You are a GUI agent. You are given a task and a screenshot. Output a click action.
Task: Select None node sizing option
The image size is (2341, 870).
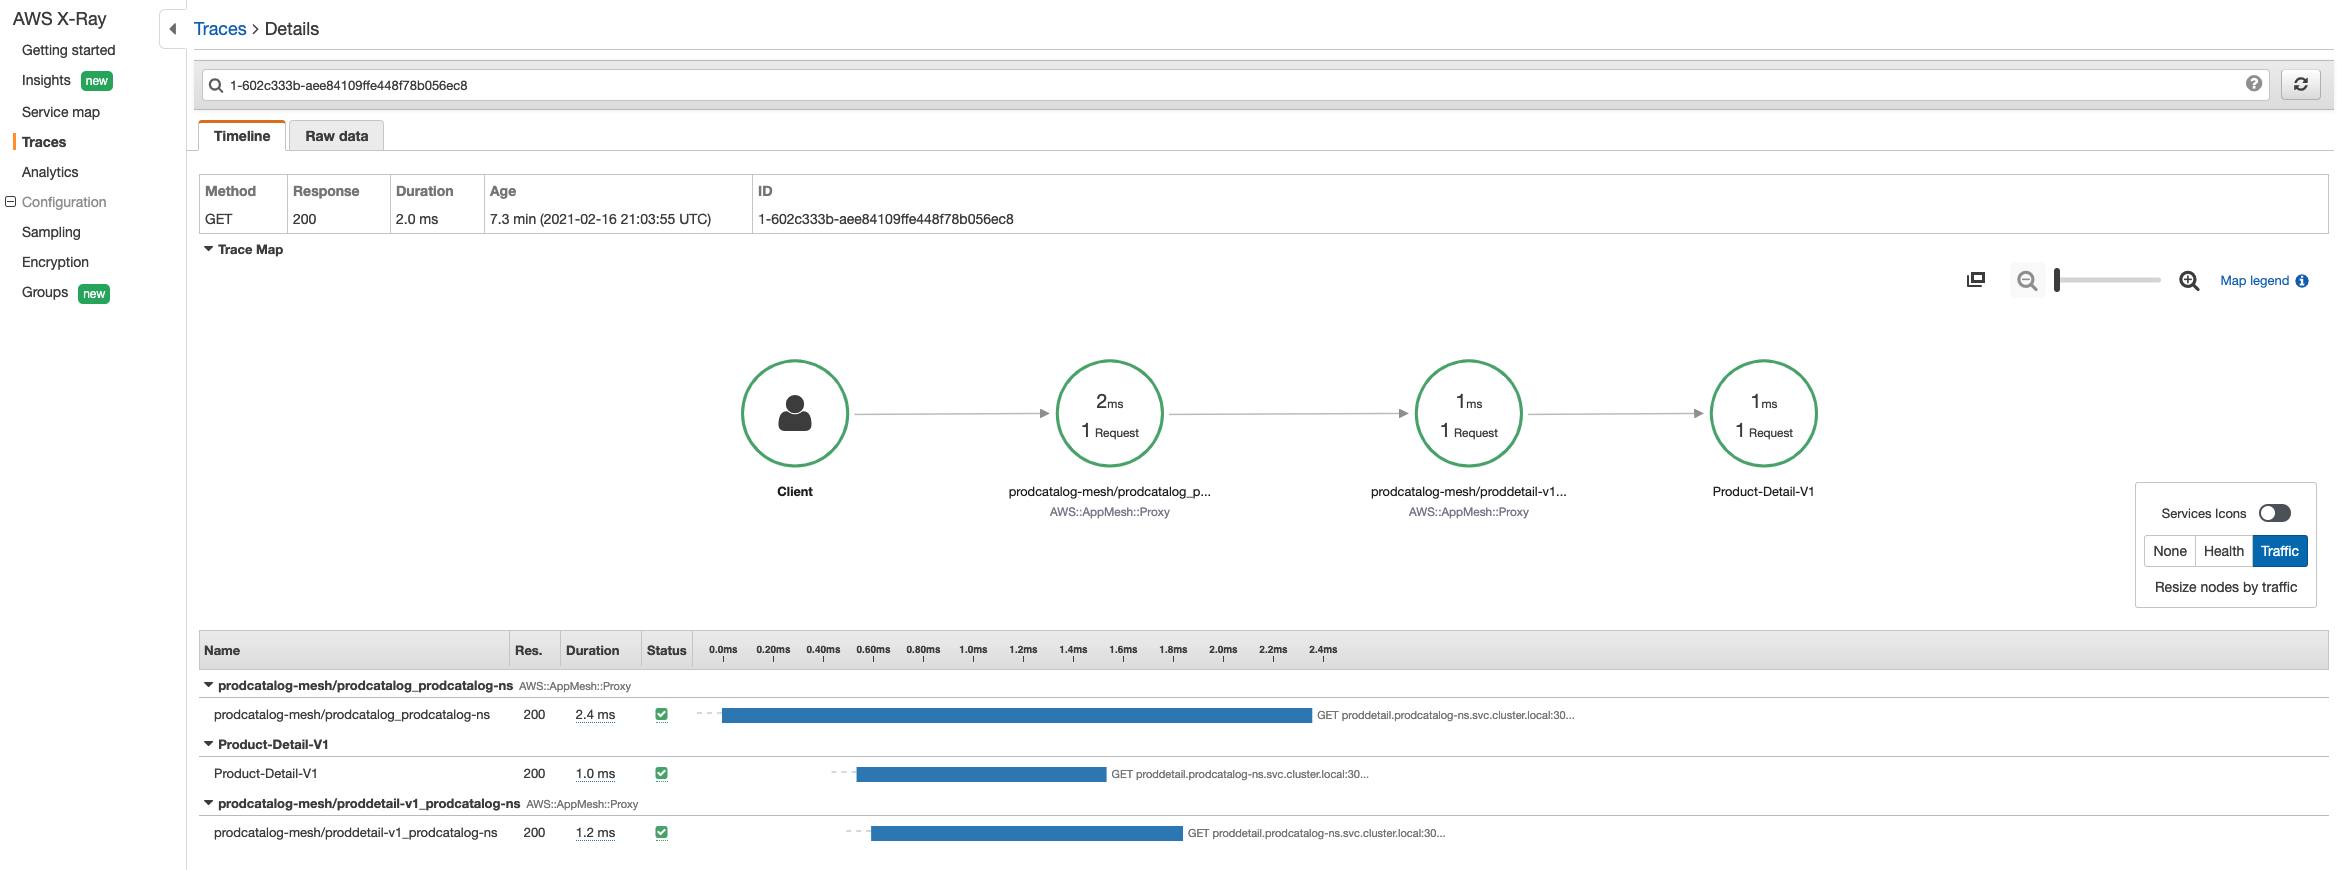click(2169, 551)
